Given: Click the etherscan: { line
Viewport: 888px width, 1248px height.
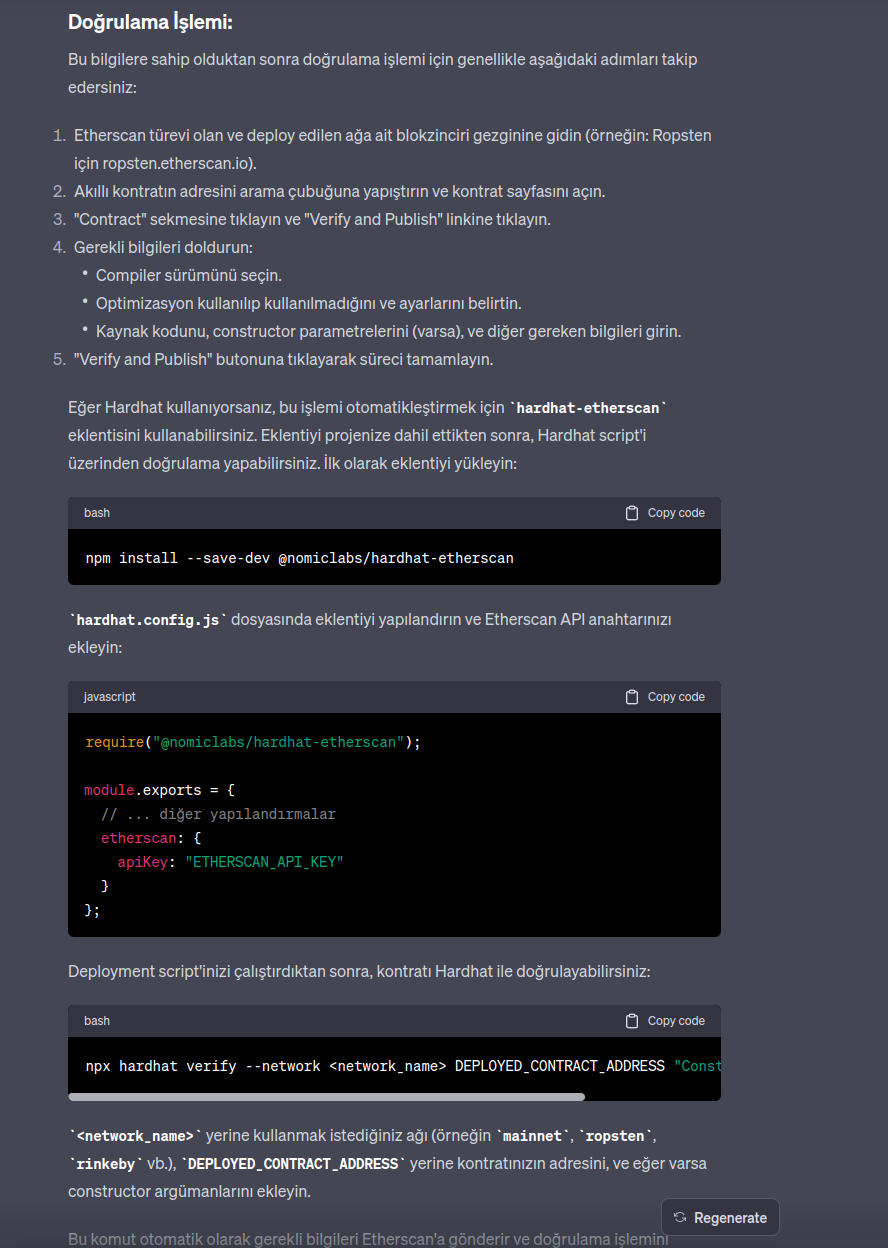Looking at the screenshot, I should (x=151, y=838).
